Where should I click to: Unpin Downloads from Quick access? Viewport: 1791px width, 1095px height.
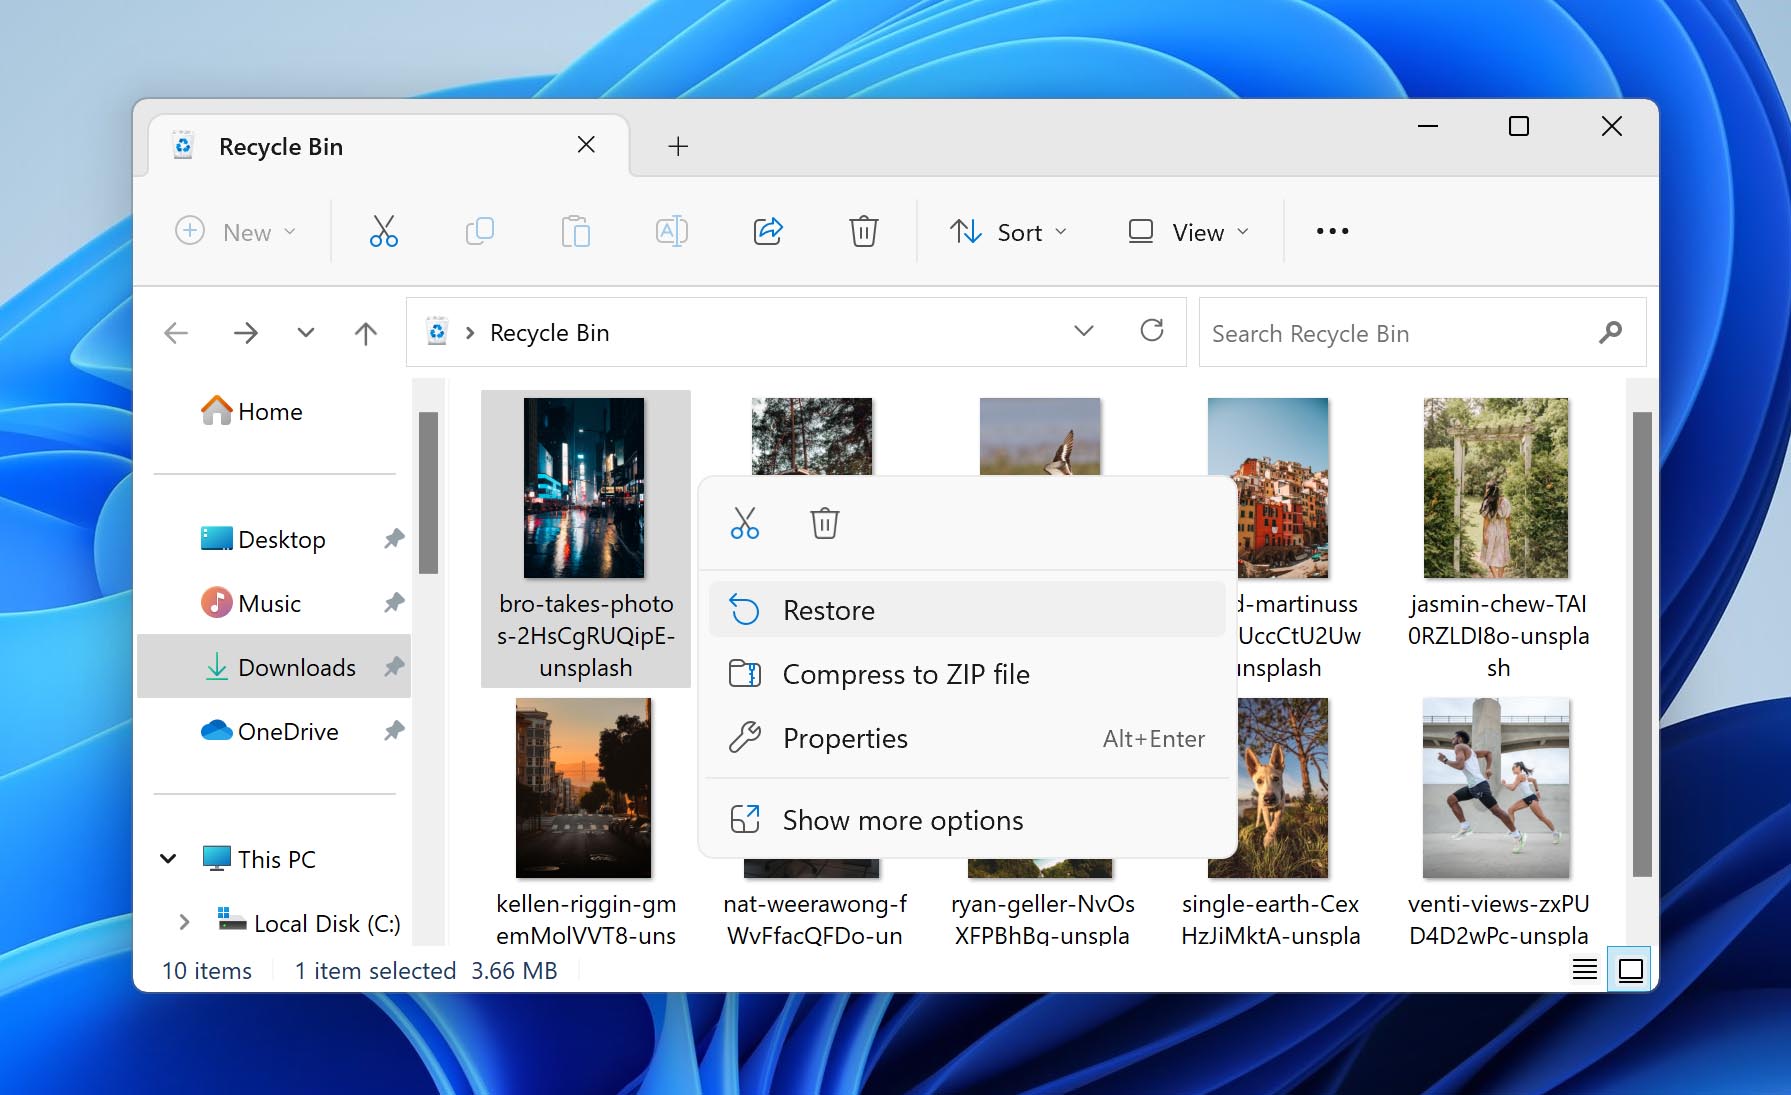(x=394, y=667)
